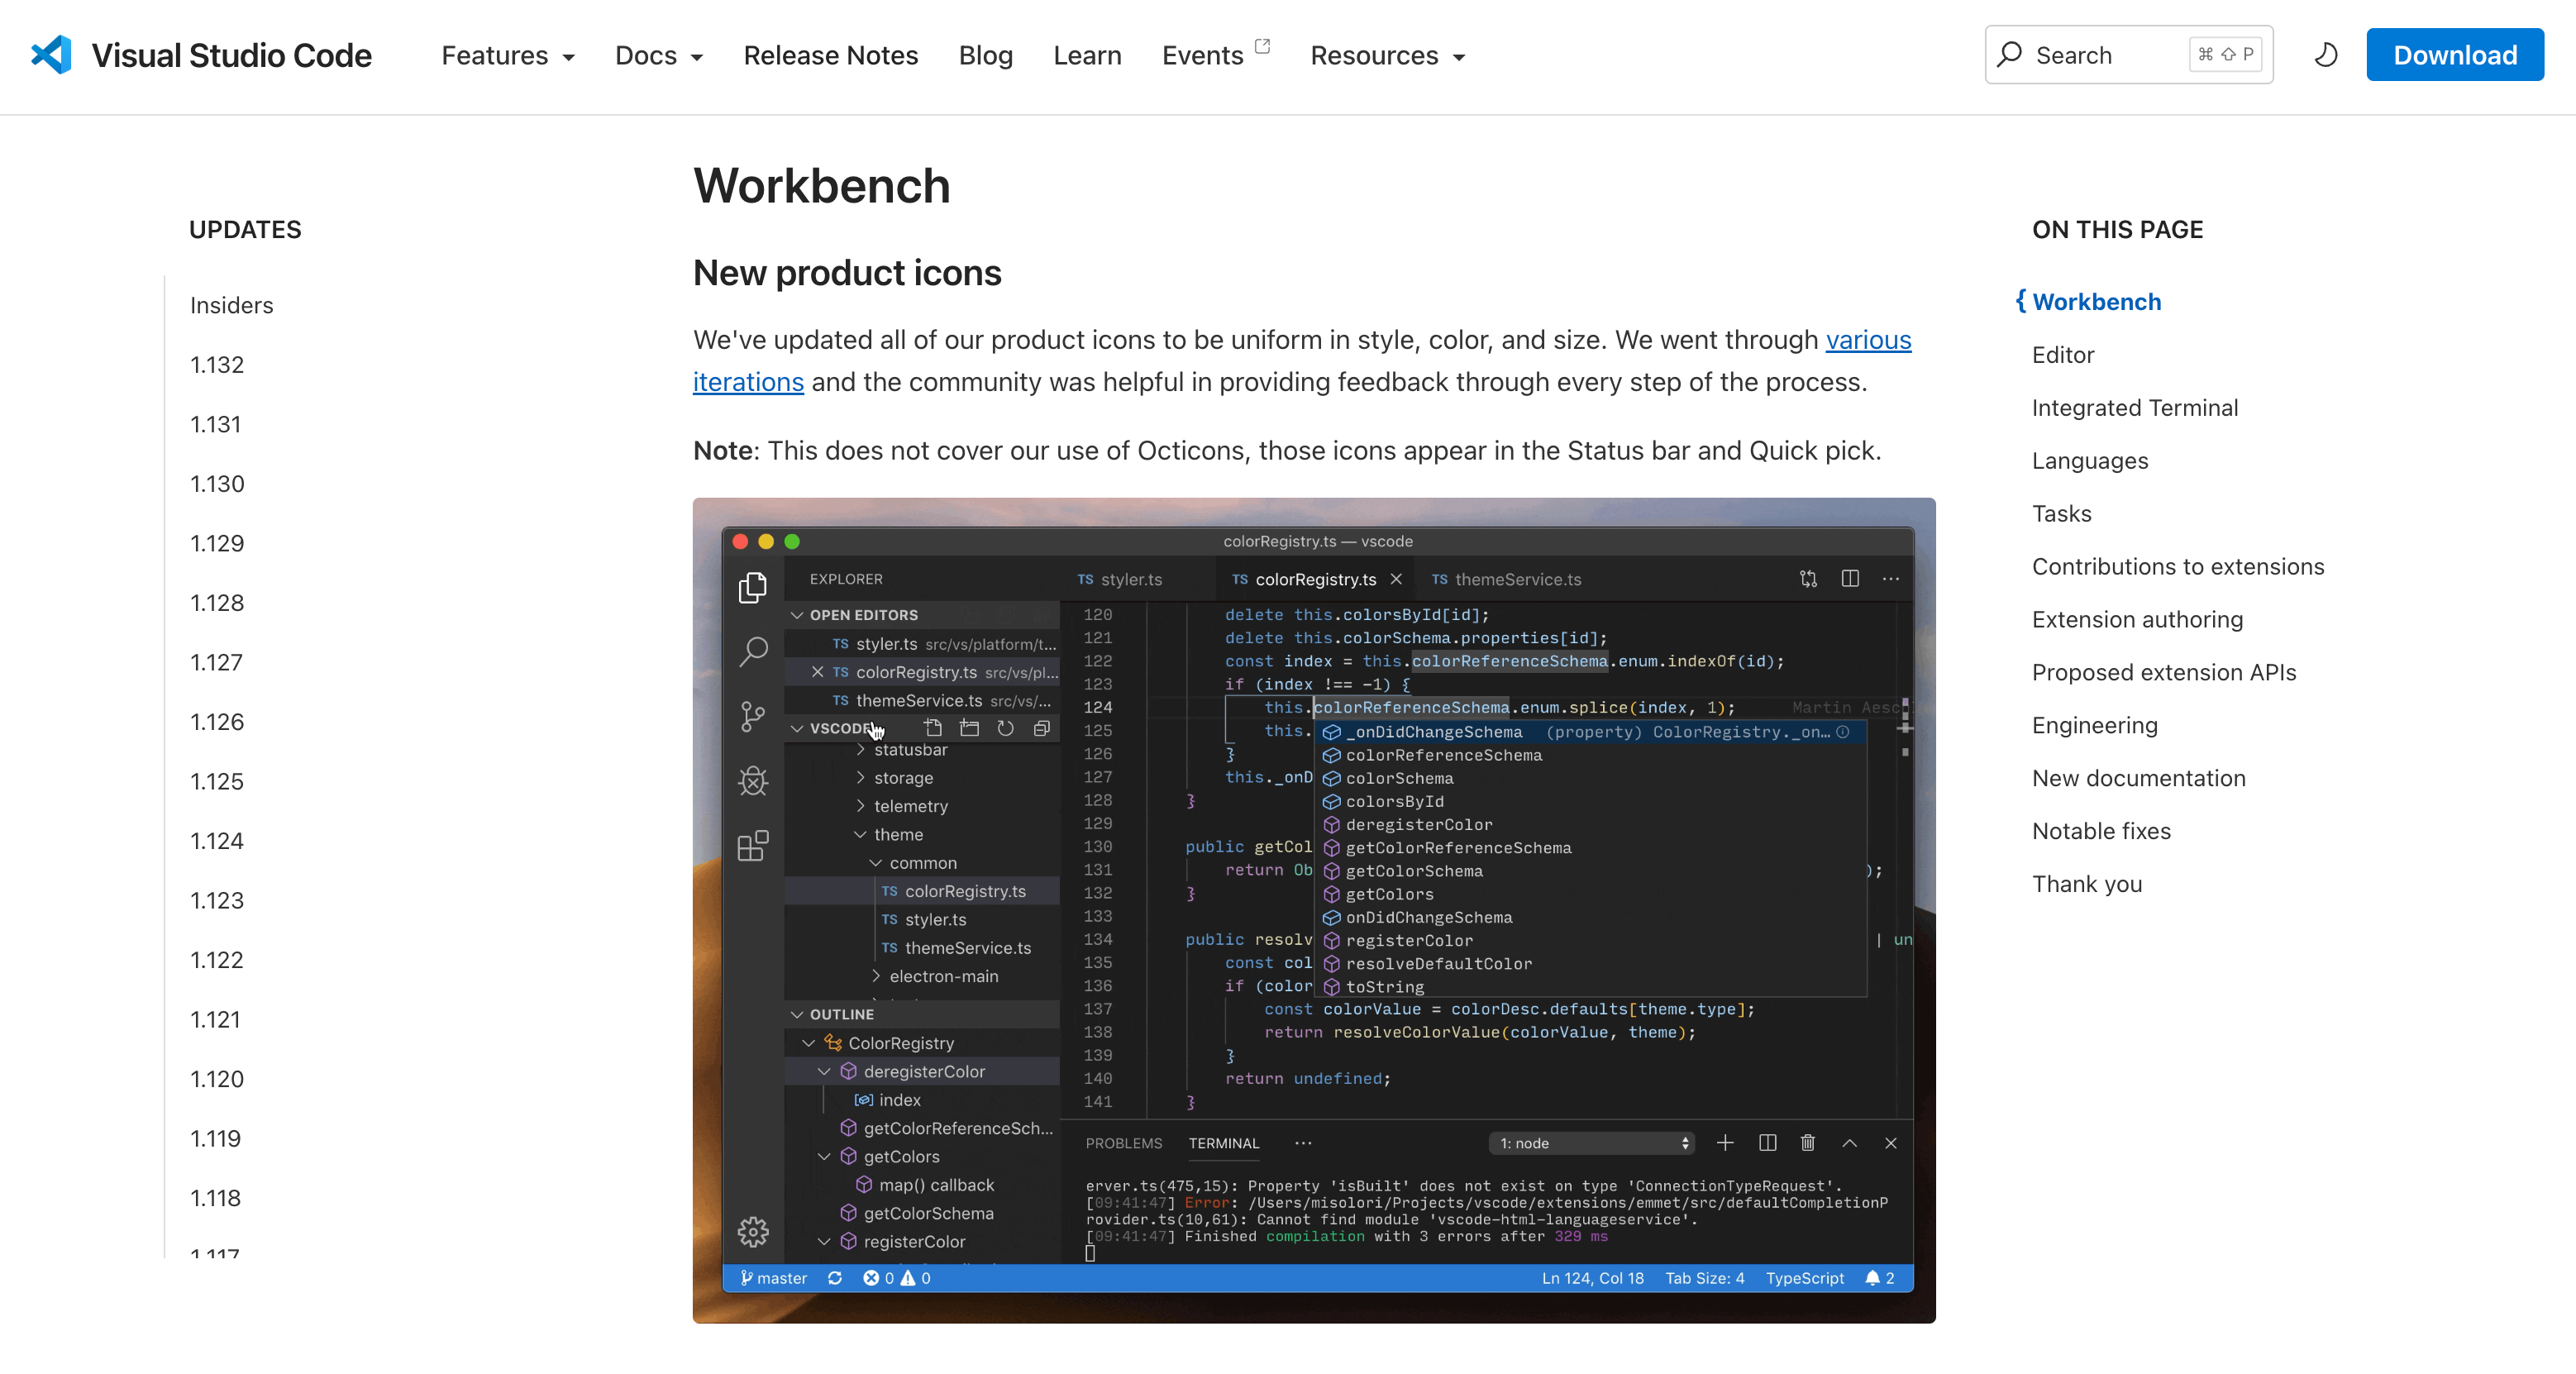The height and width of the screenshot is (1374, 2576).
Task: Click the Source Control branch icon
Action: pos(753,716)
